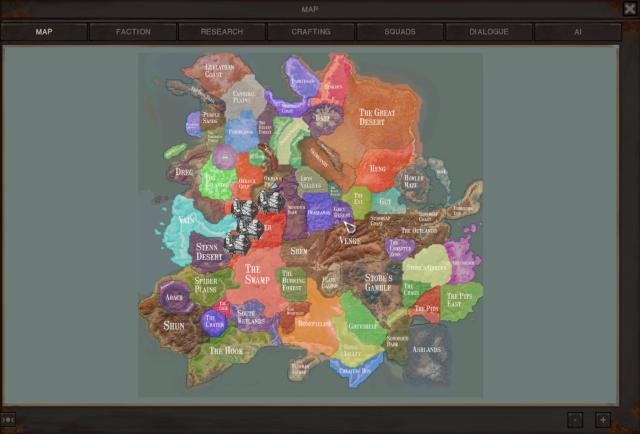Click the Vain region label
640x434 pixels.
(x=186, y=220)
